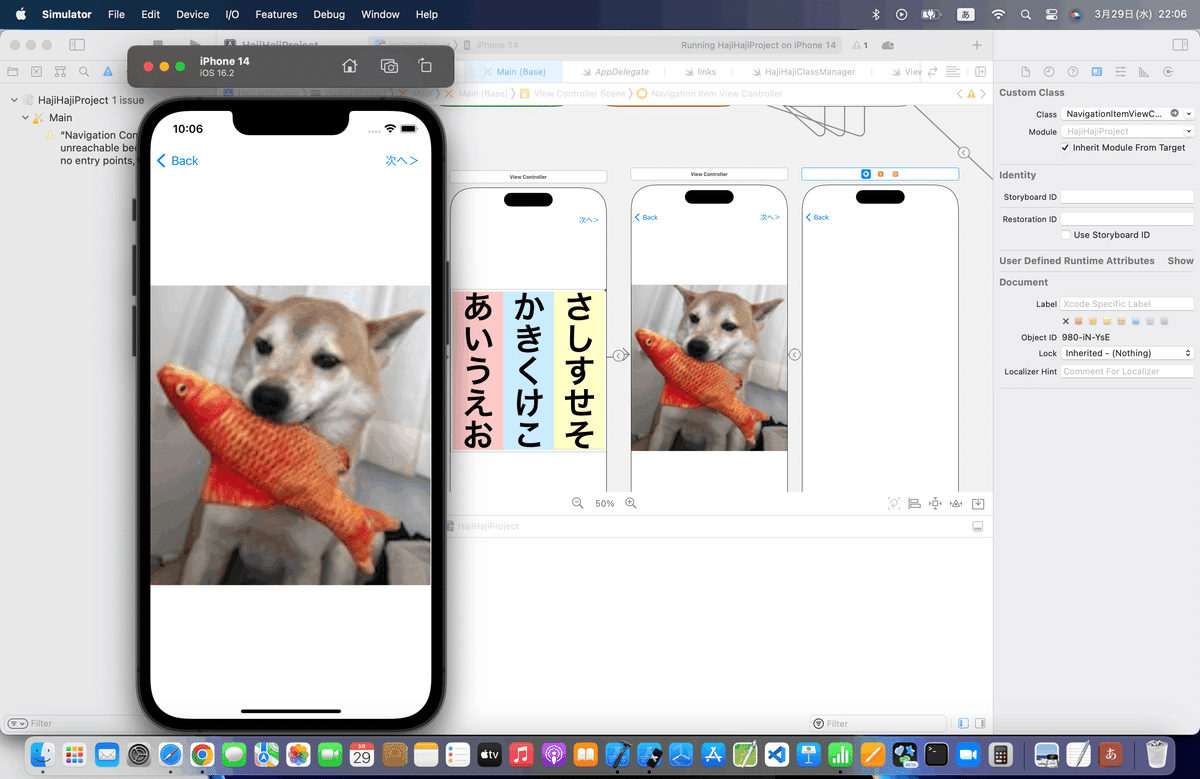1200x779 pixels.
Task: Collapse the HajiHajiProject issue group
Action: 14,100
